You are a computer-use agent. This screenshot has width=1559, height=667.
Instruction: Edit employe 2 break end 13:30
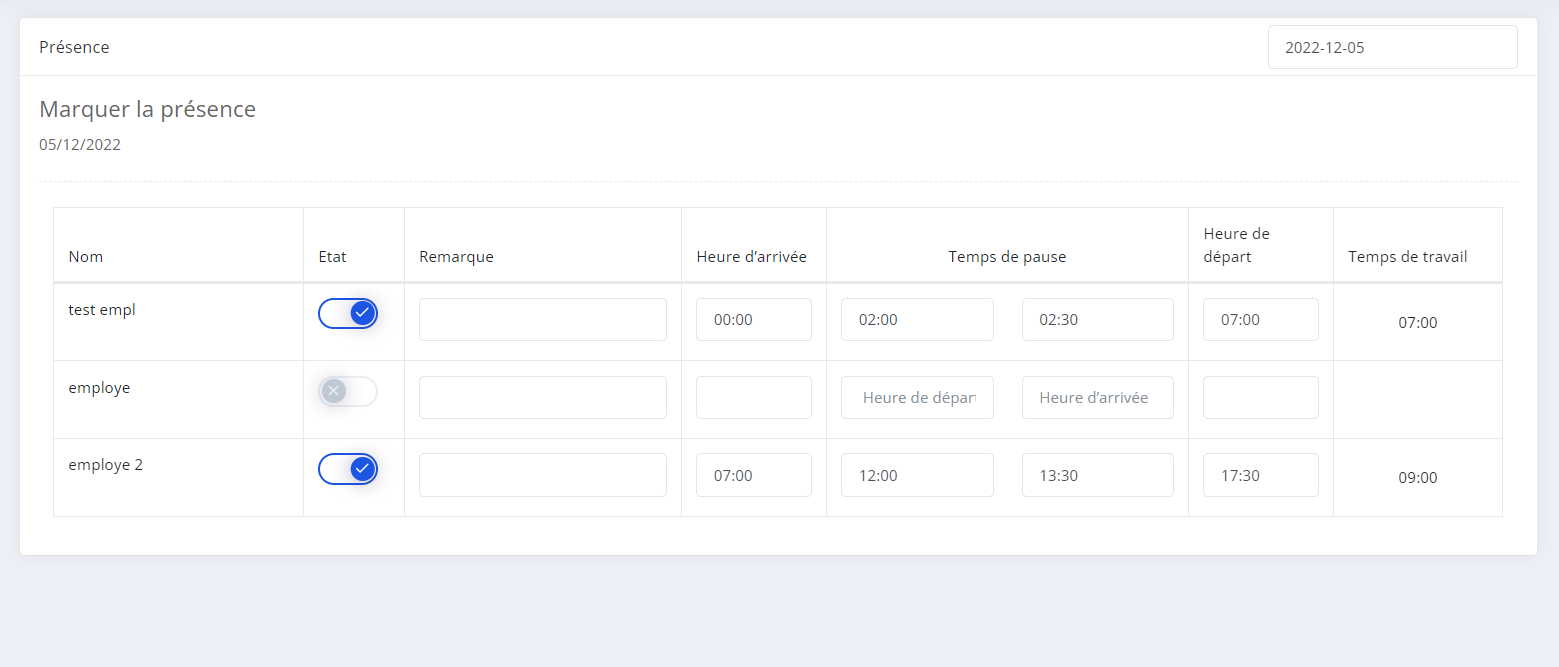point(1097,475)
